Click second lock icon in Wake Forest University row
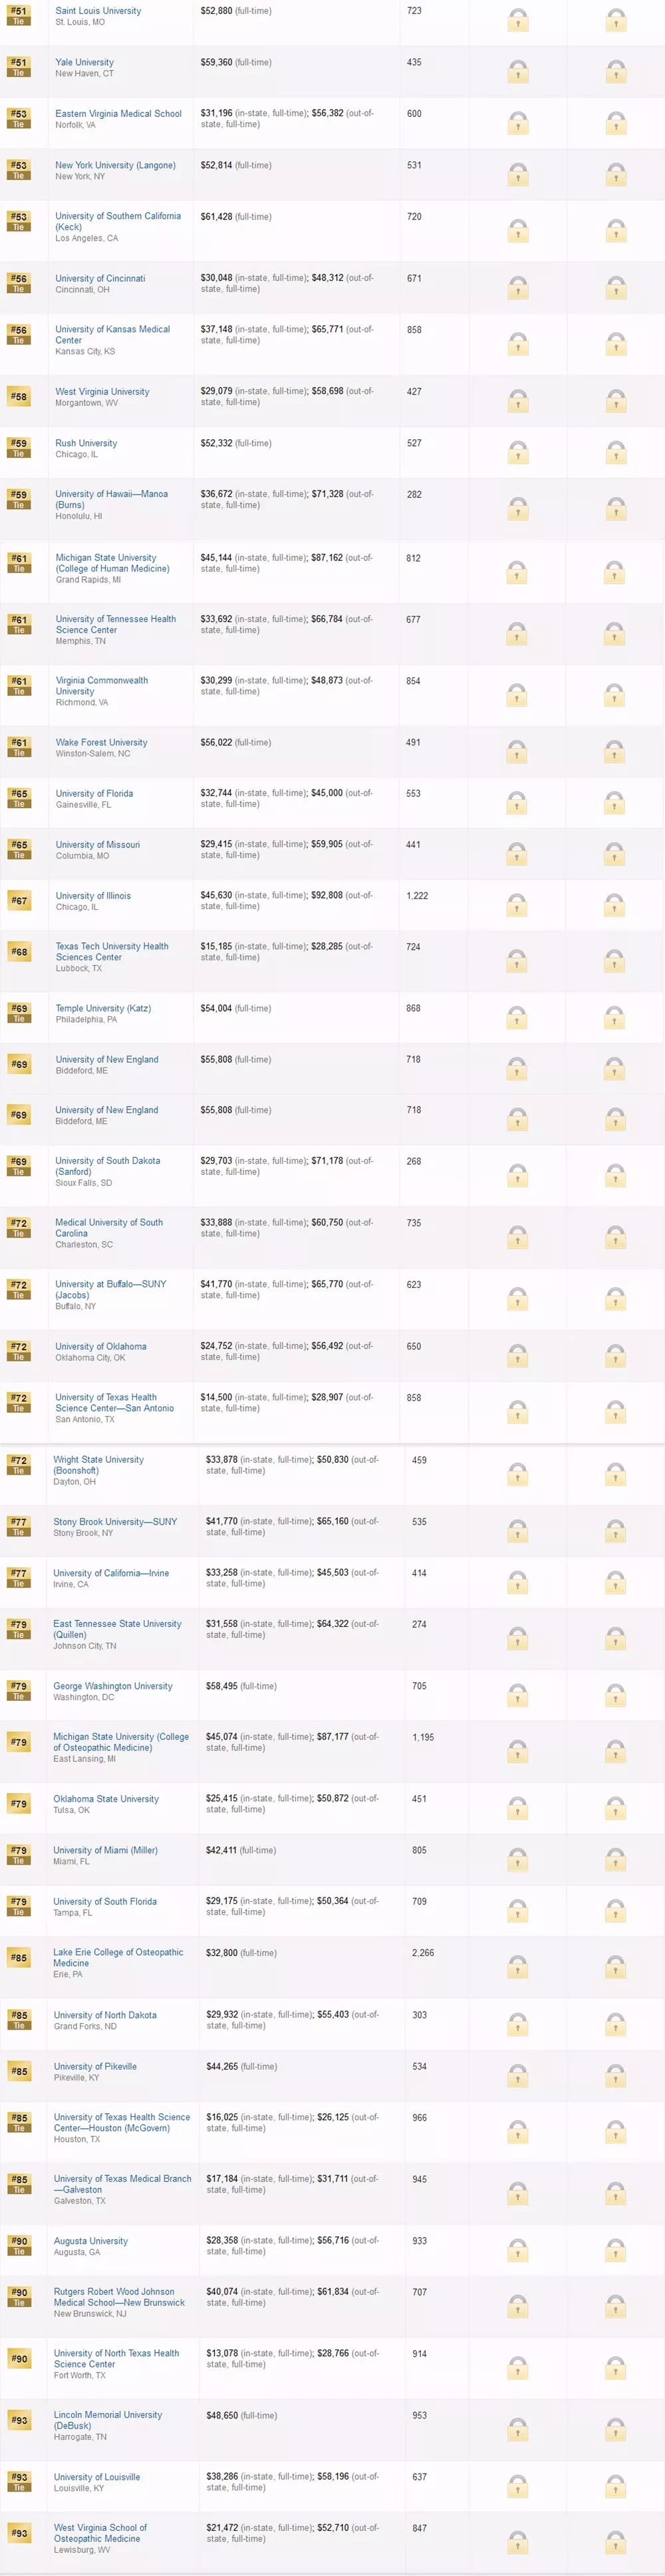Image resolution: width=665 pixels, height=2576 pixels. click(615, 751)
